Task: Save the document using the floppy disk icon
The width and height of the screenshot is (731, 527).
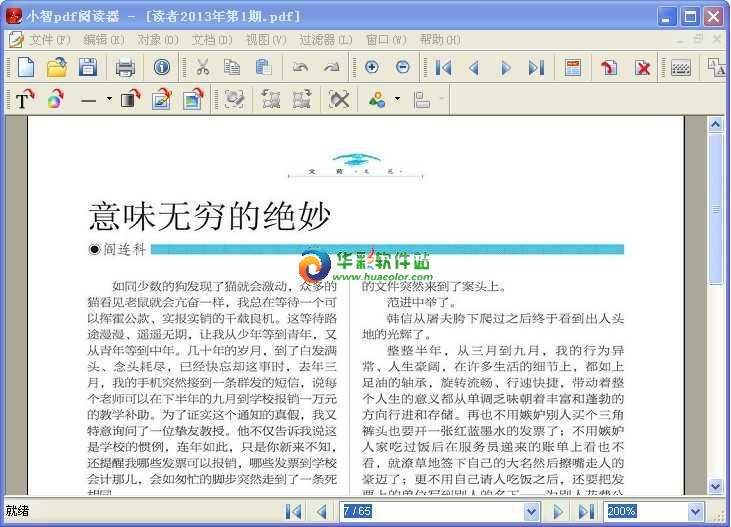Action: tap(88, 68)
